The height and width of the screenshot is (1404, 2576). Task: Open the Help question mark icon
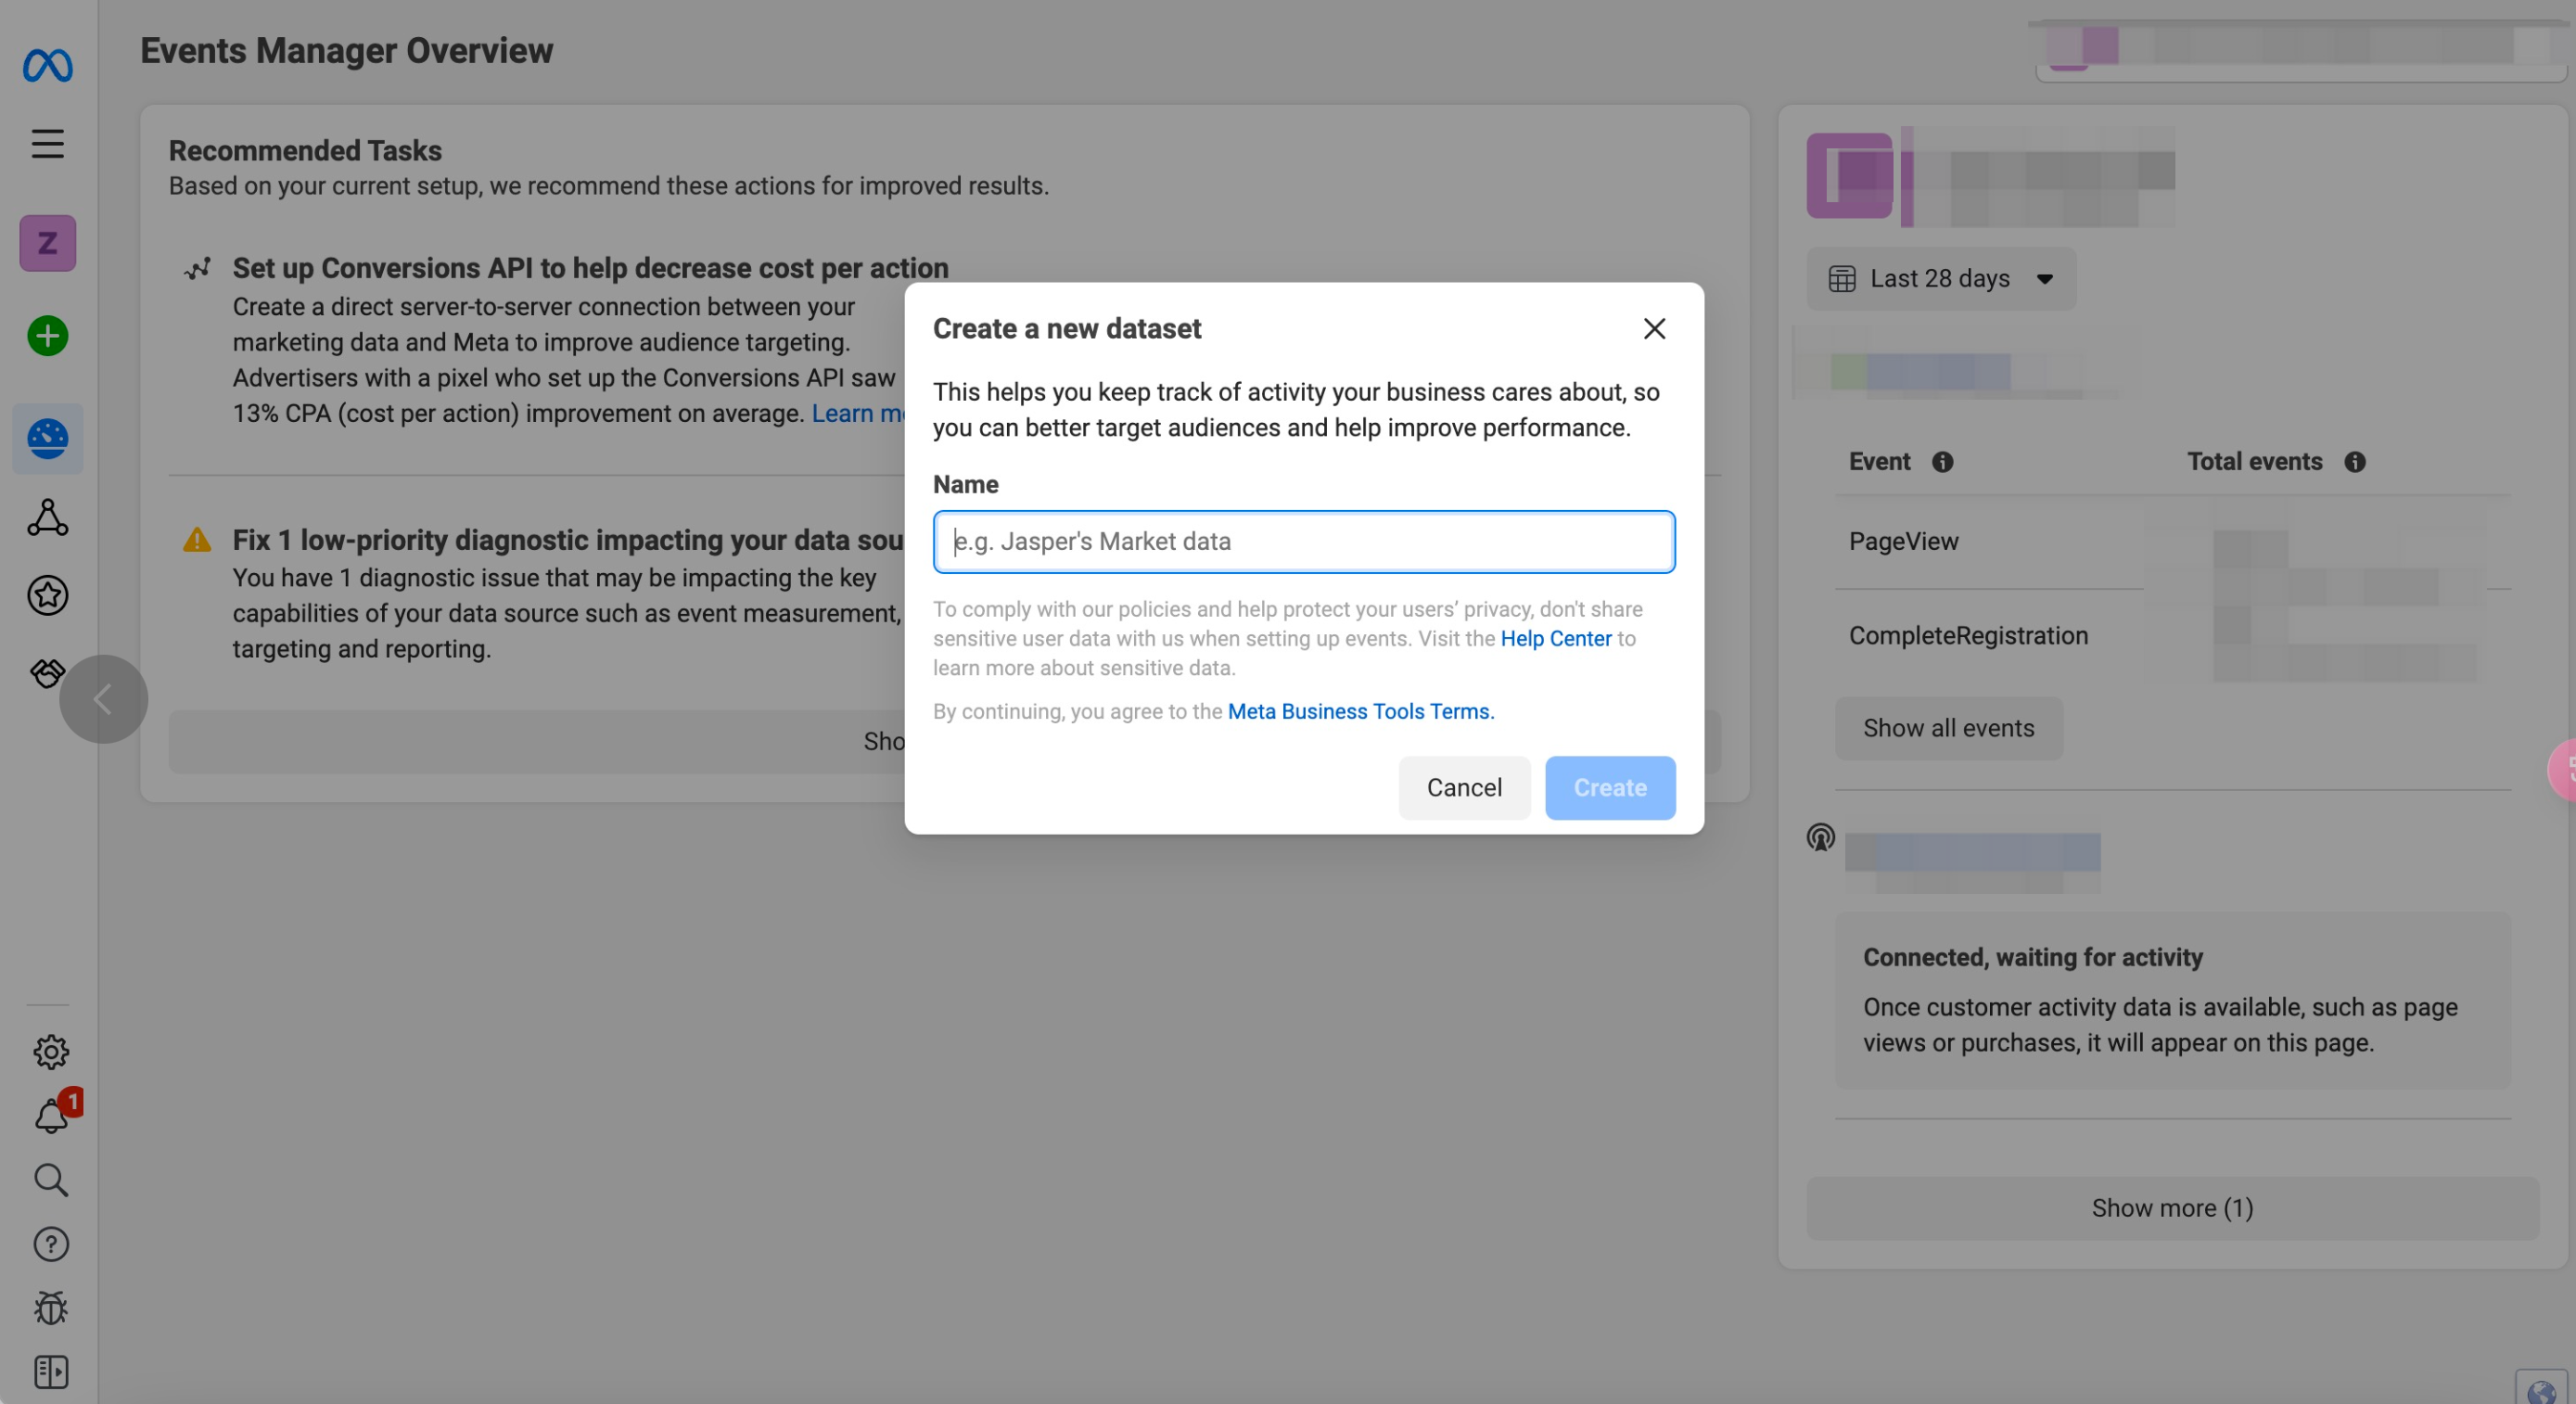pyautogui.click(x=51, y=1244)
